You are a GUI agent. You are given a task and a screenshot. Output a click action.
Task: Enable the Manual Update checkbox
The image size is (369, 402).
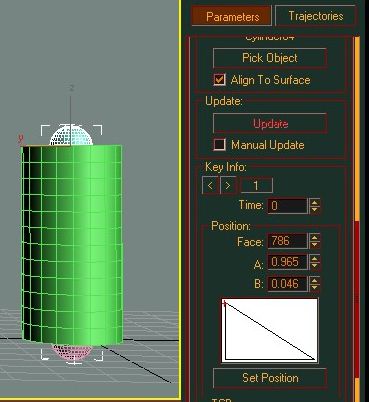219,145
